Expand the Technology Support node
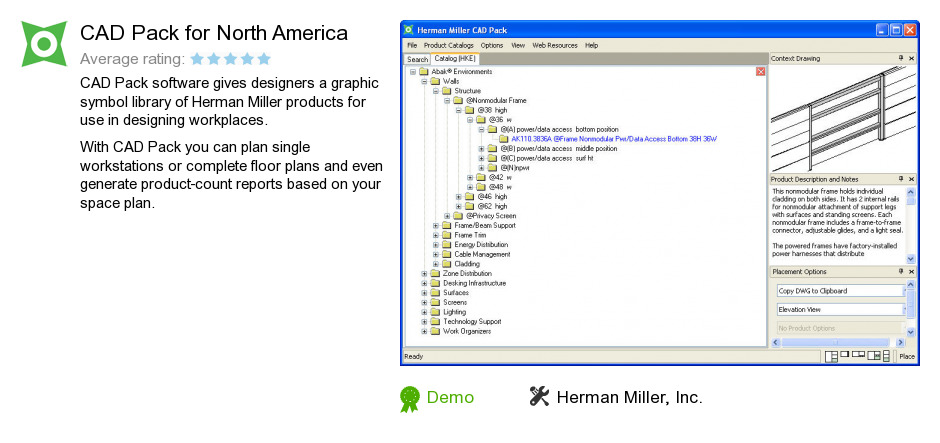The width and height of the screenshot is (940, 443). [x=424, y=322]
